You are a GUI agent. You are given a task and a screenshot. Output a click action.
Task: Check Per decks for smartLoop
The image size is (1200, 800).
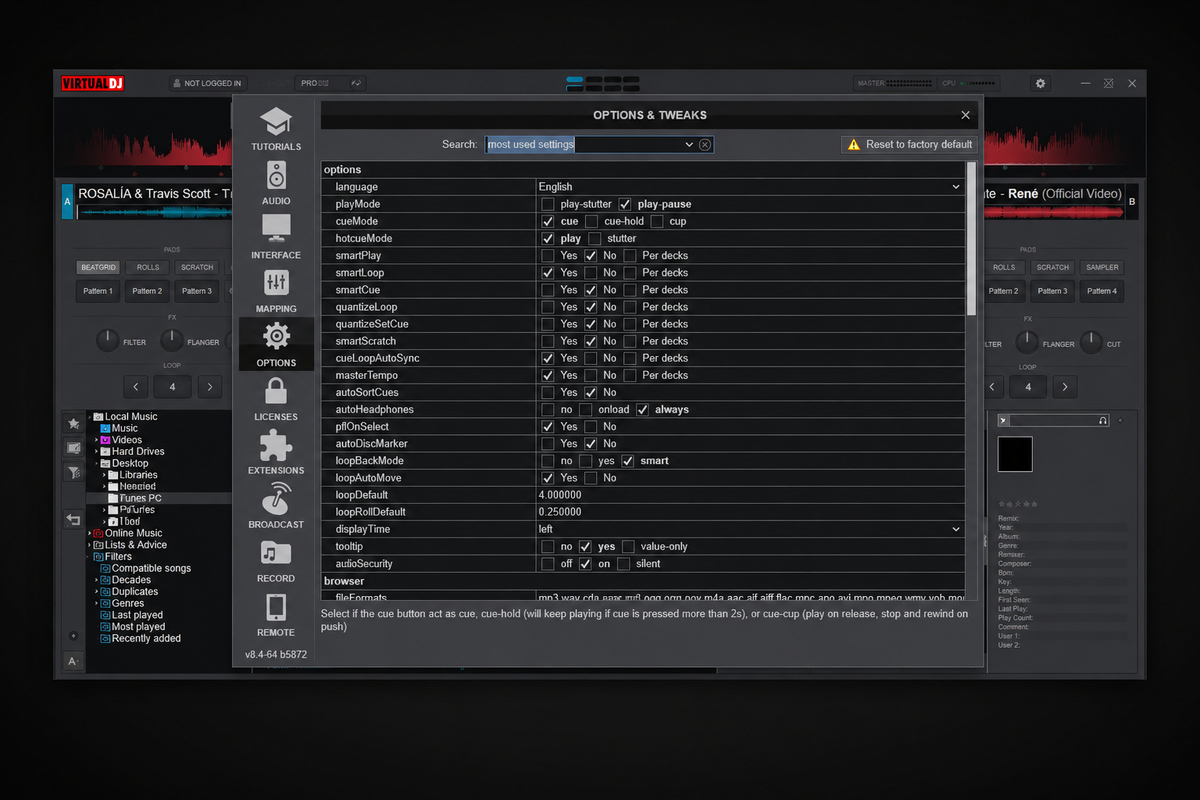point(630,272)
